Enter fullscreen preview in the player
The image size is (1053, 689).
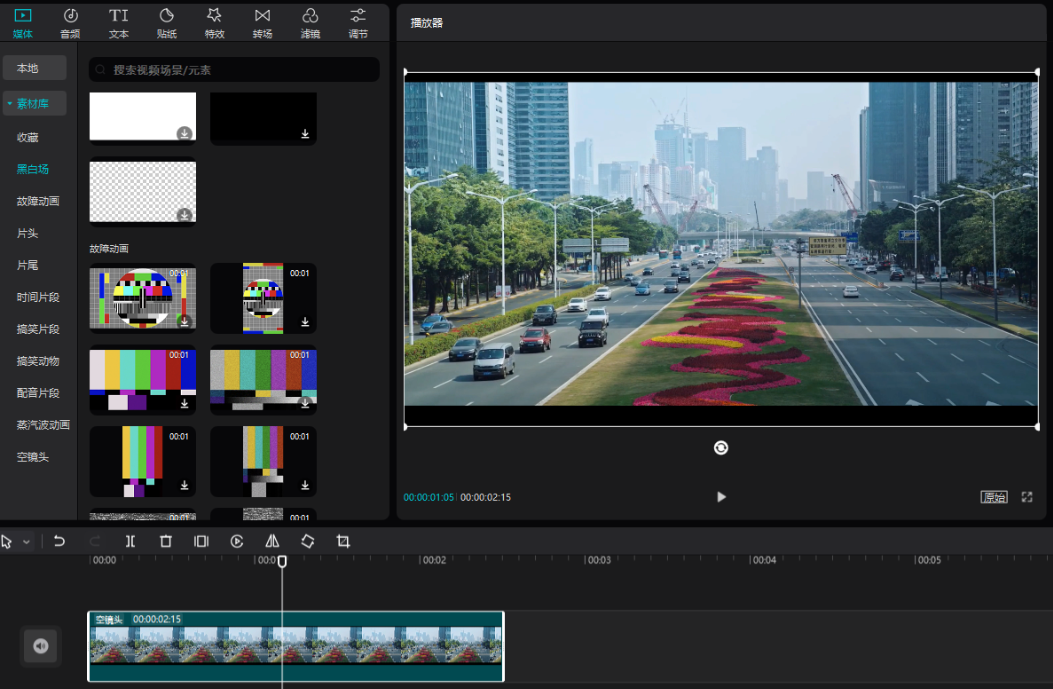tap(1027, 497)
